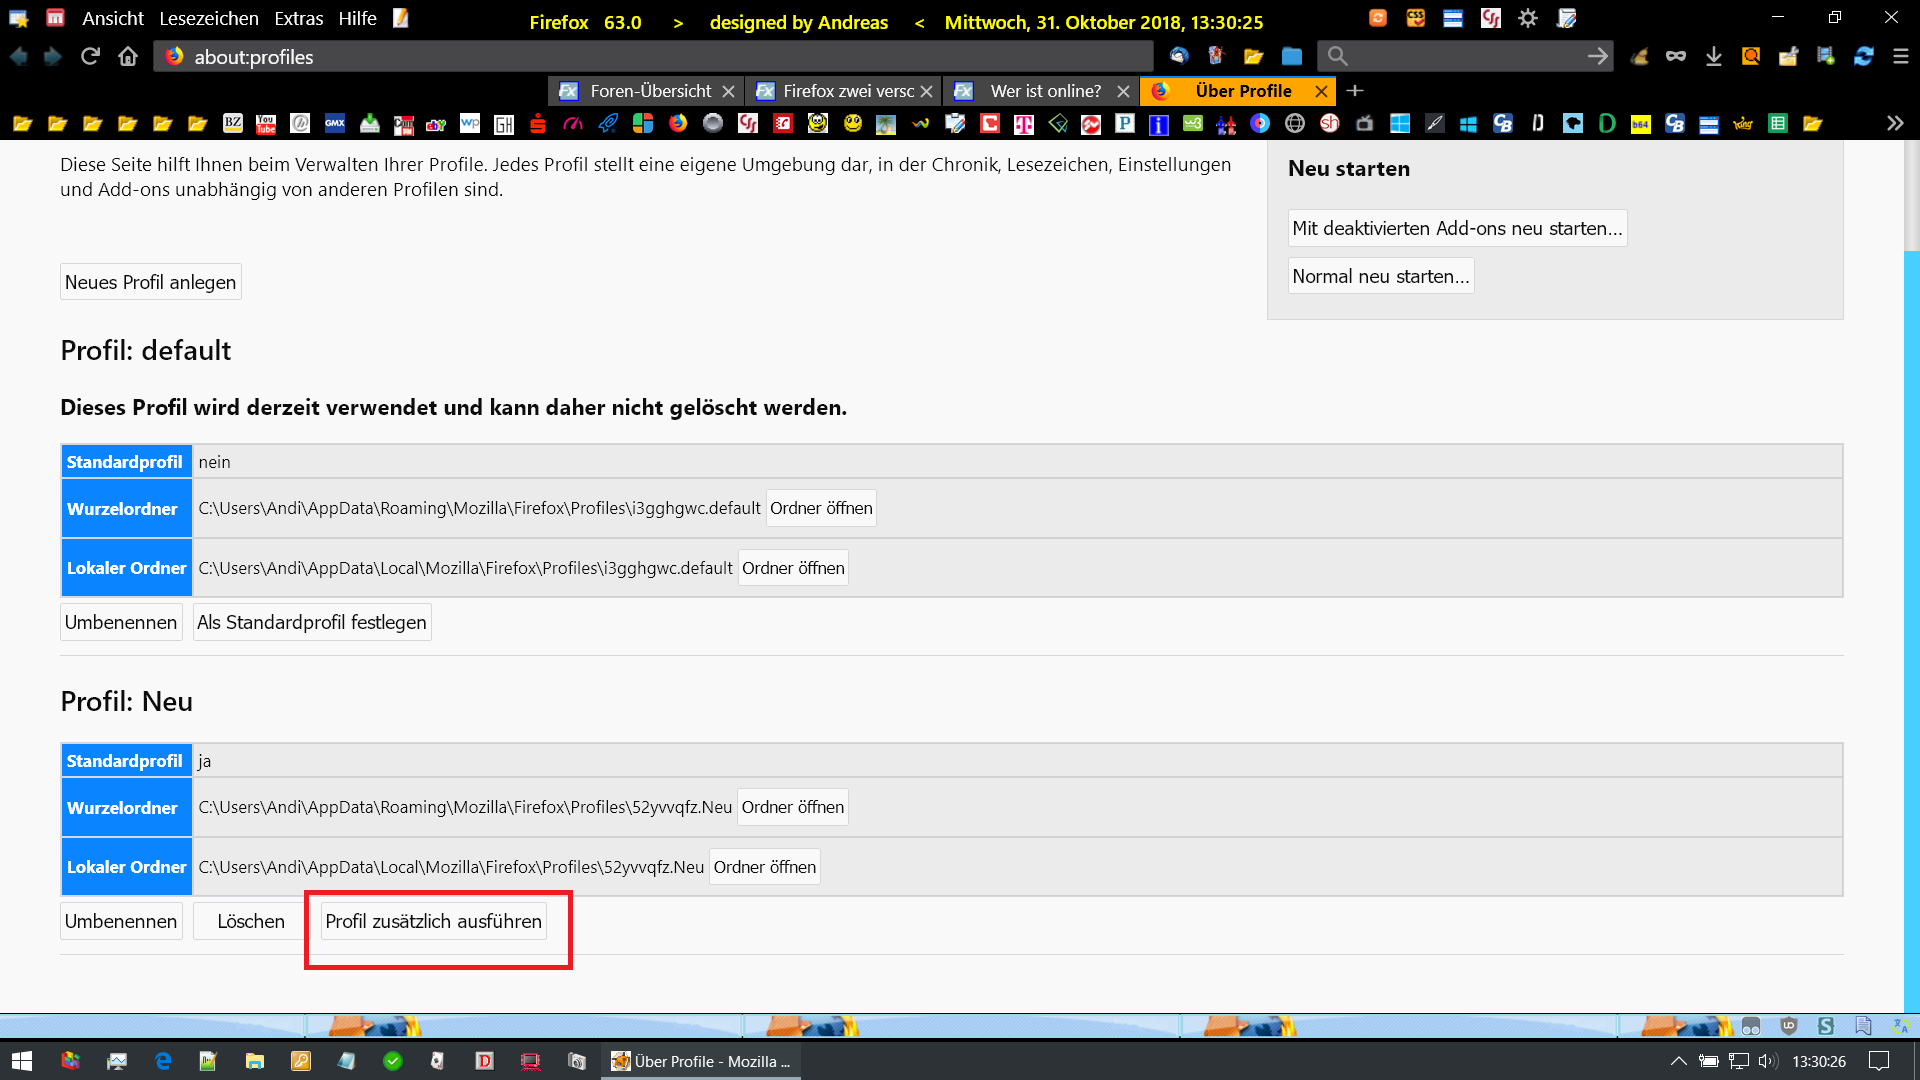Viewport: 1920px width, 1080px height.
Task: Click Neues Profil anlegen button
Action: [150, 282]
